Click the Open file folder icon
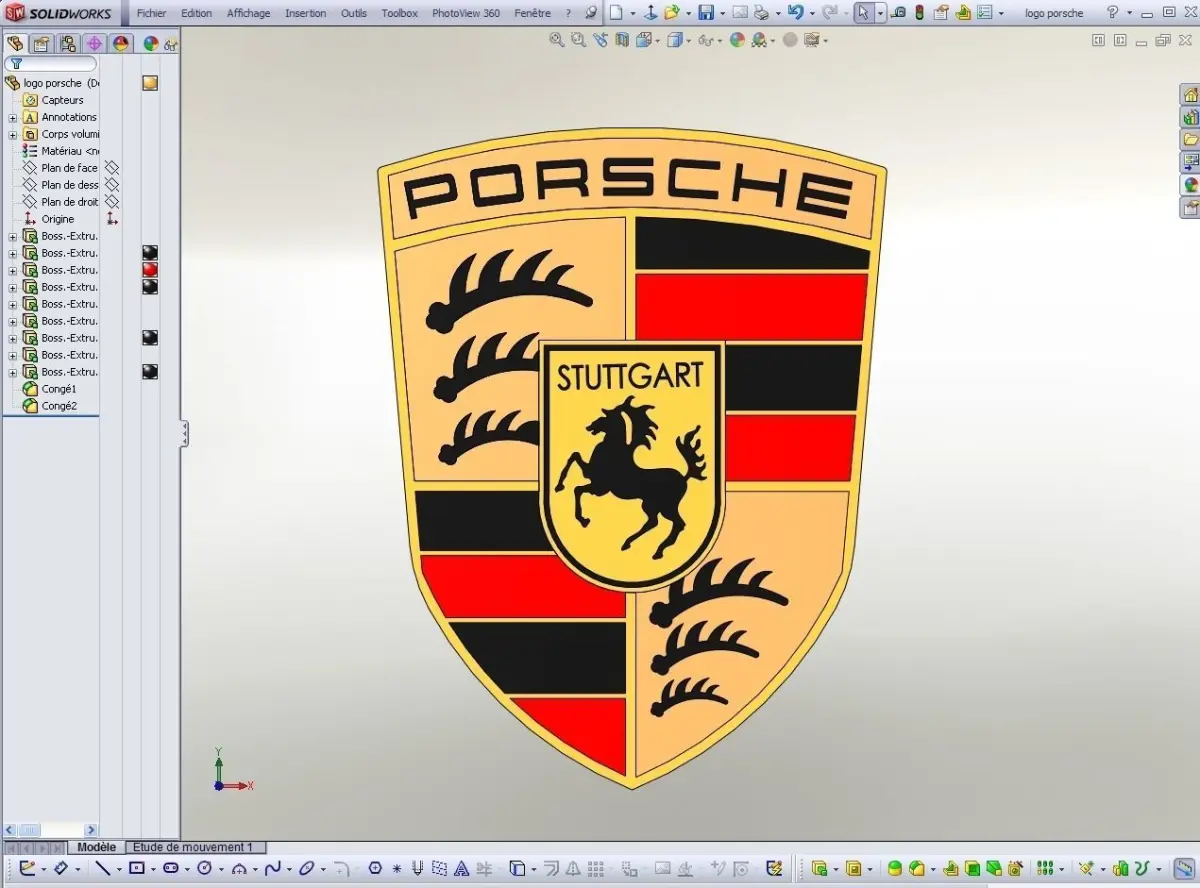This screenshot has height=888, width=1200. pyautogui.click(x=672, y=13)
